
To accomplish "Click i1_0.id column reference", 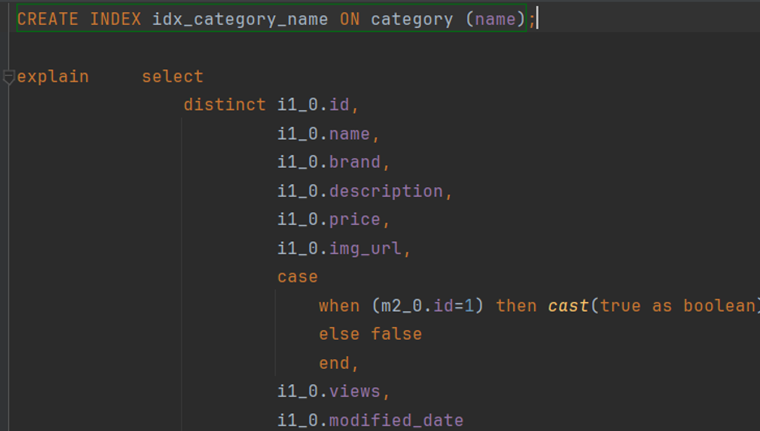I will coord(313,105).
